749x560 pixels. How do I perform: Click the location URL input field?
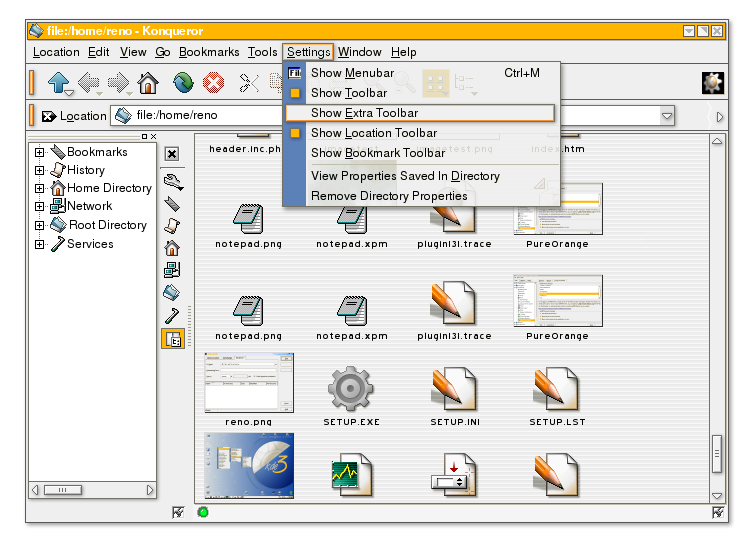[x=392, y=116]
